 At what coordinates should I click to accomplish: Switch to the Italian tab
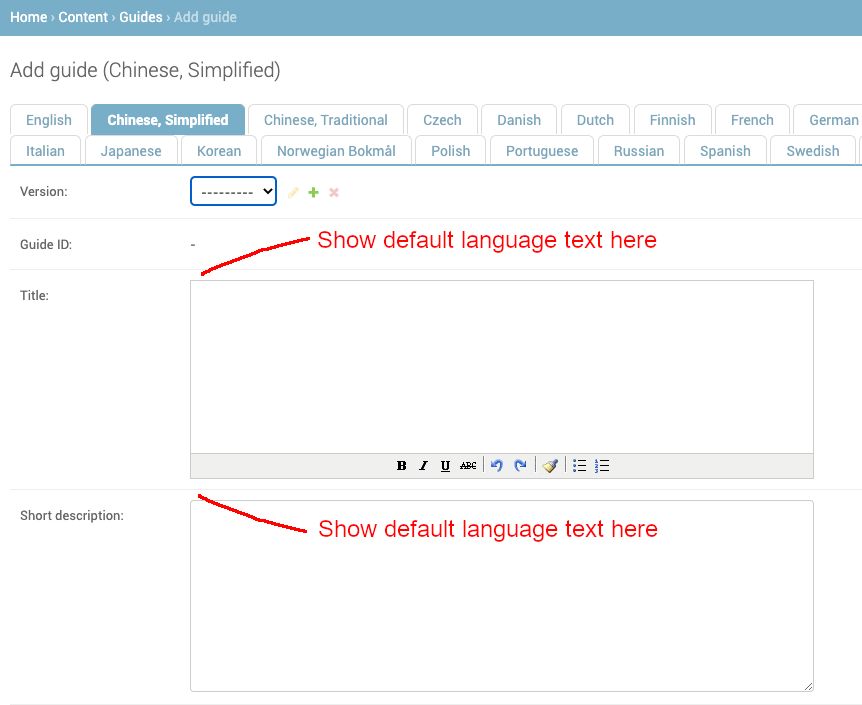[45, 151]
